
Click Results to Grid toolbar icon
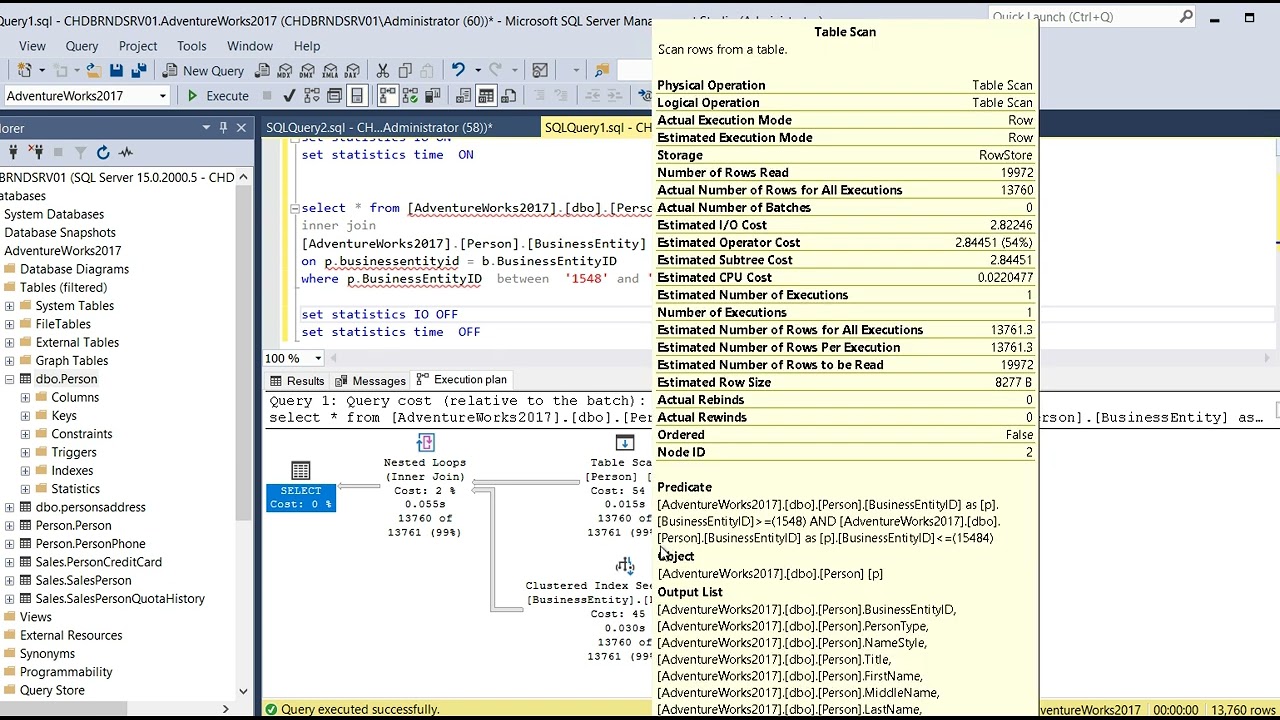pyautogui.click(x=486, y=96)
